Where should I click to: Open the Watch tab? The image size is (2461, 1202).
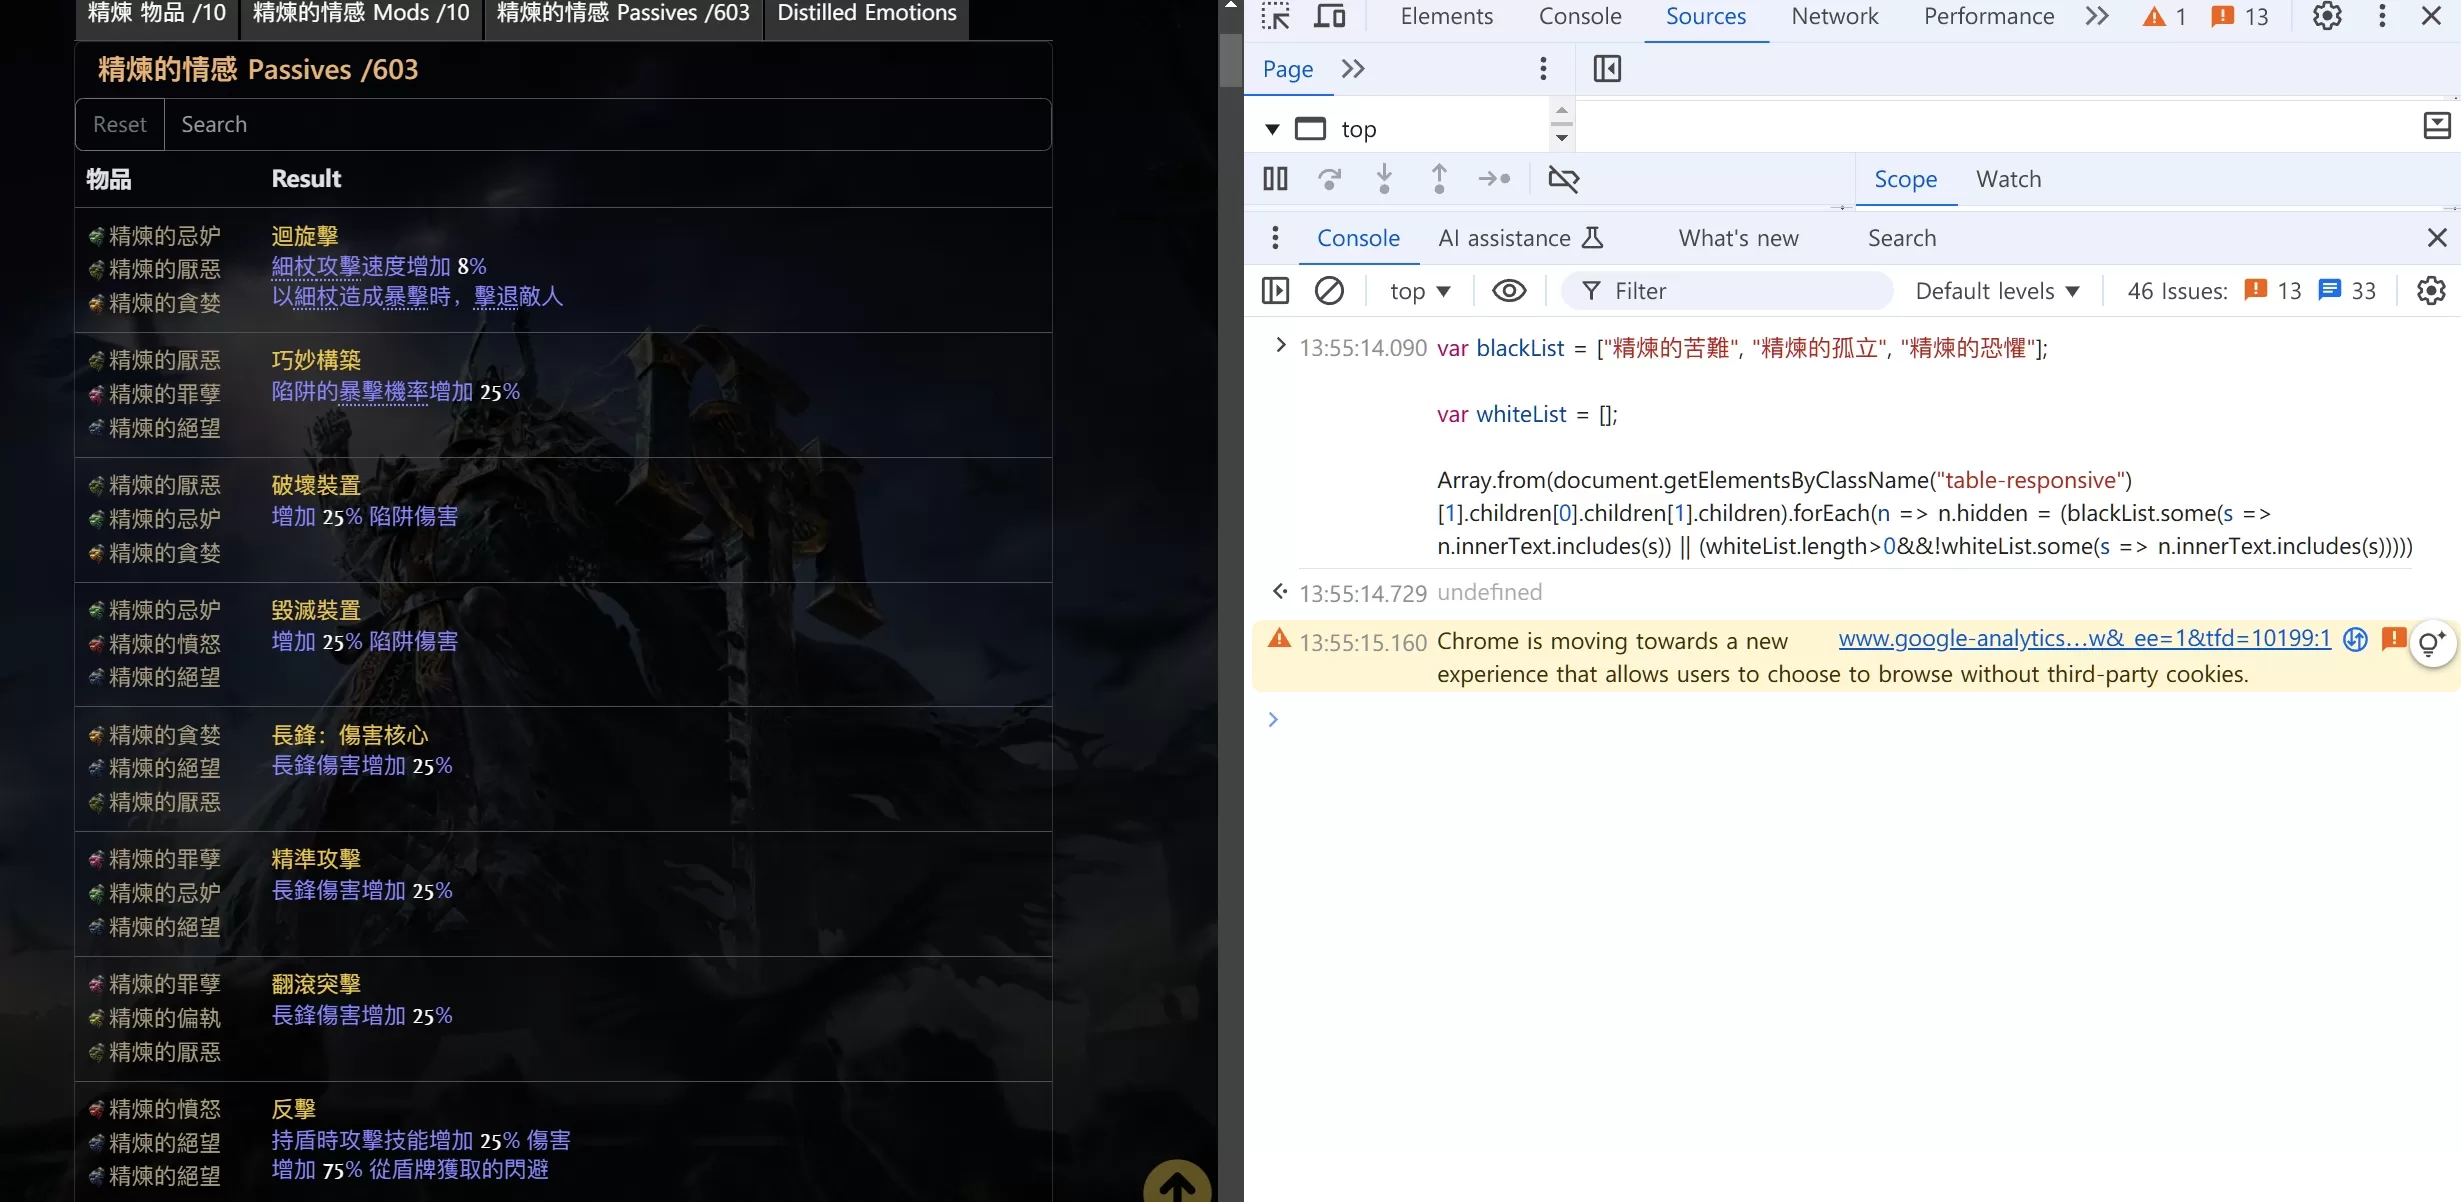point(2008,179)
